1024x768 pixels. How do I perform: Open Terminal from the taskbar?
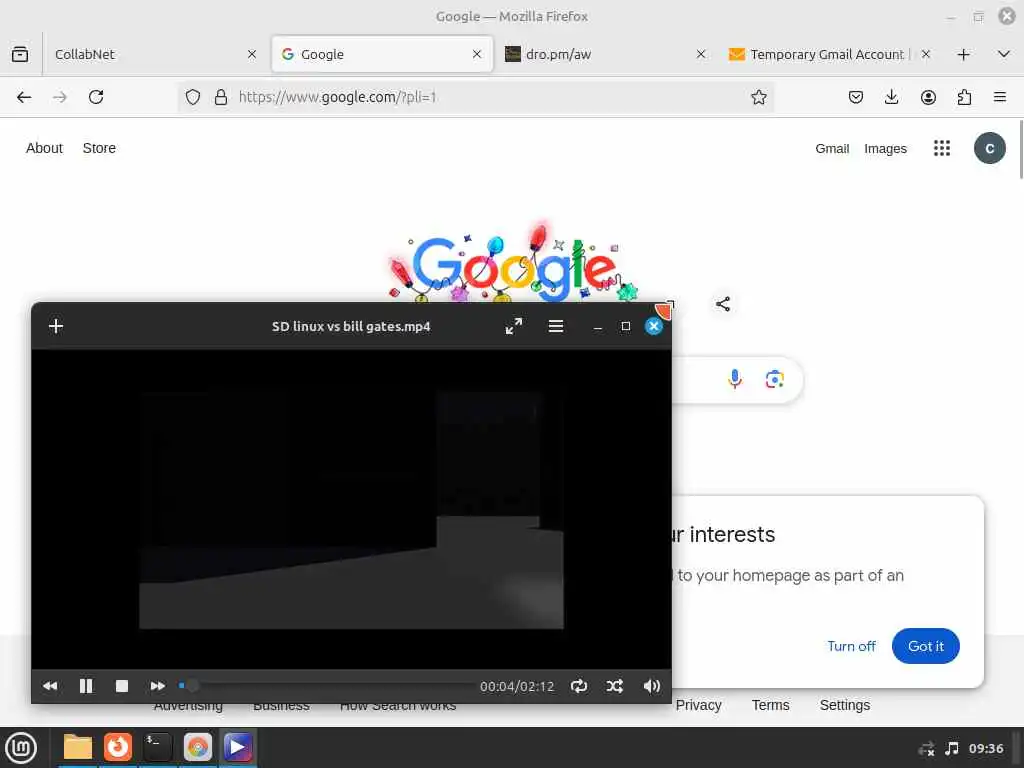[x=157, y=747]
